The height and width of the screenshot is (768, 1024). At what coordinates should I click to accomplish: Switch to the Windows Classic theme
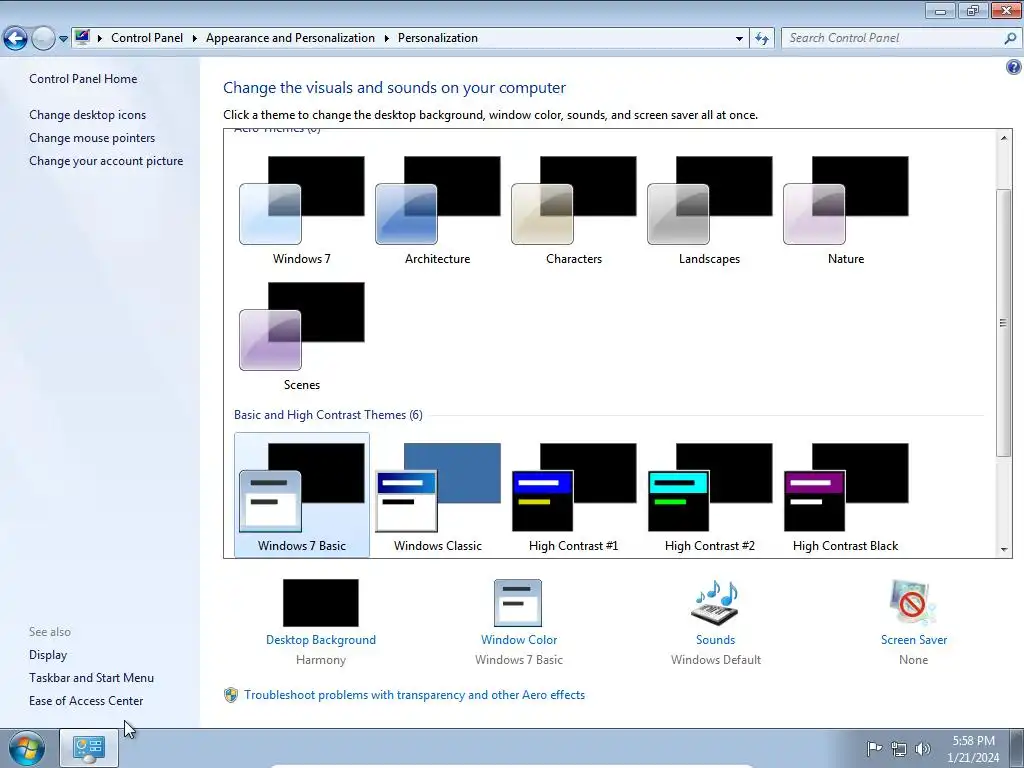[438, 495]
